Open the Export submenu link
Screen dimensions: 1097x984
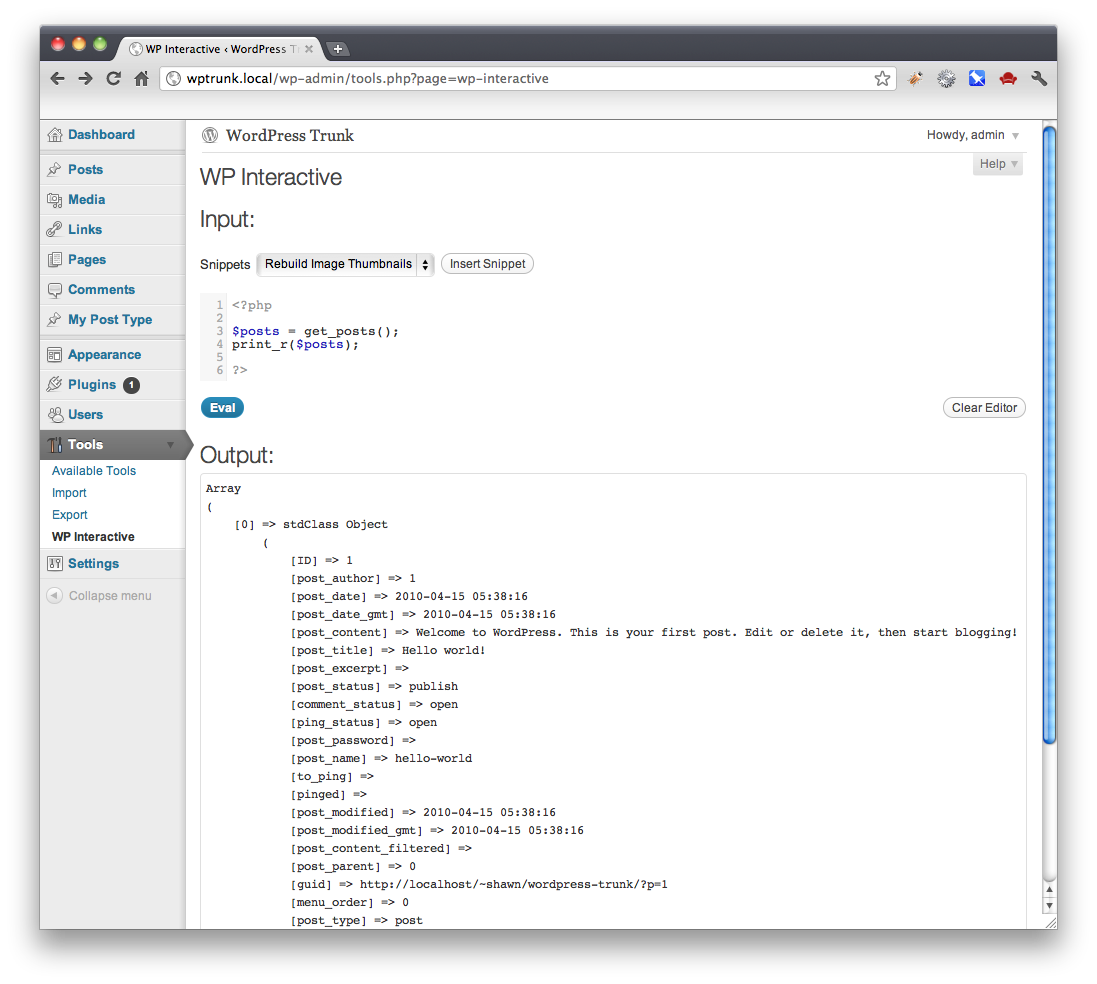coord(70,515)
